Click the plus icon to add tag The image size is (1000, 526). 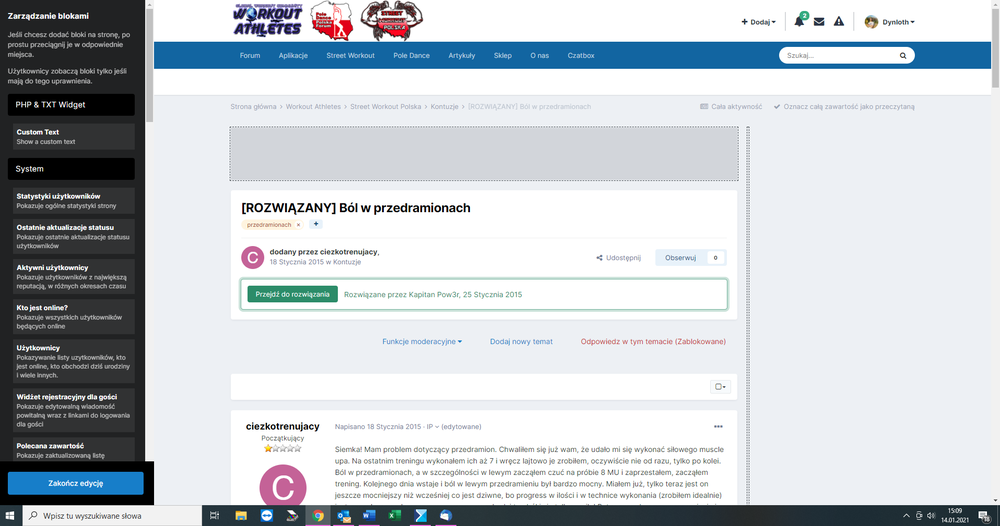pyautogui.click(x=316, y=224)
